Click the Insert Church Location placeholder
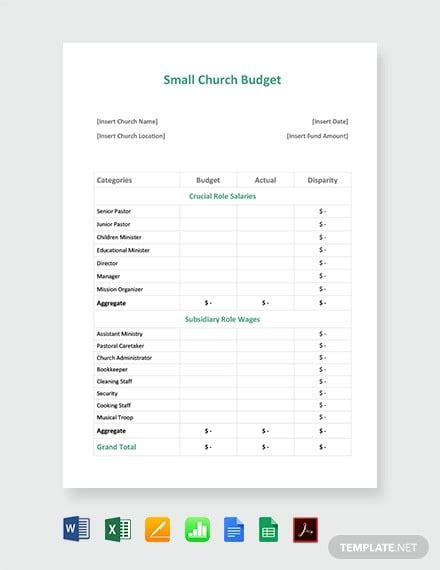The height and width of the screenshot is (570, 440). pyautogui.click(x=131, y=136)
